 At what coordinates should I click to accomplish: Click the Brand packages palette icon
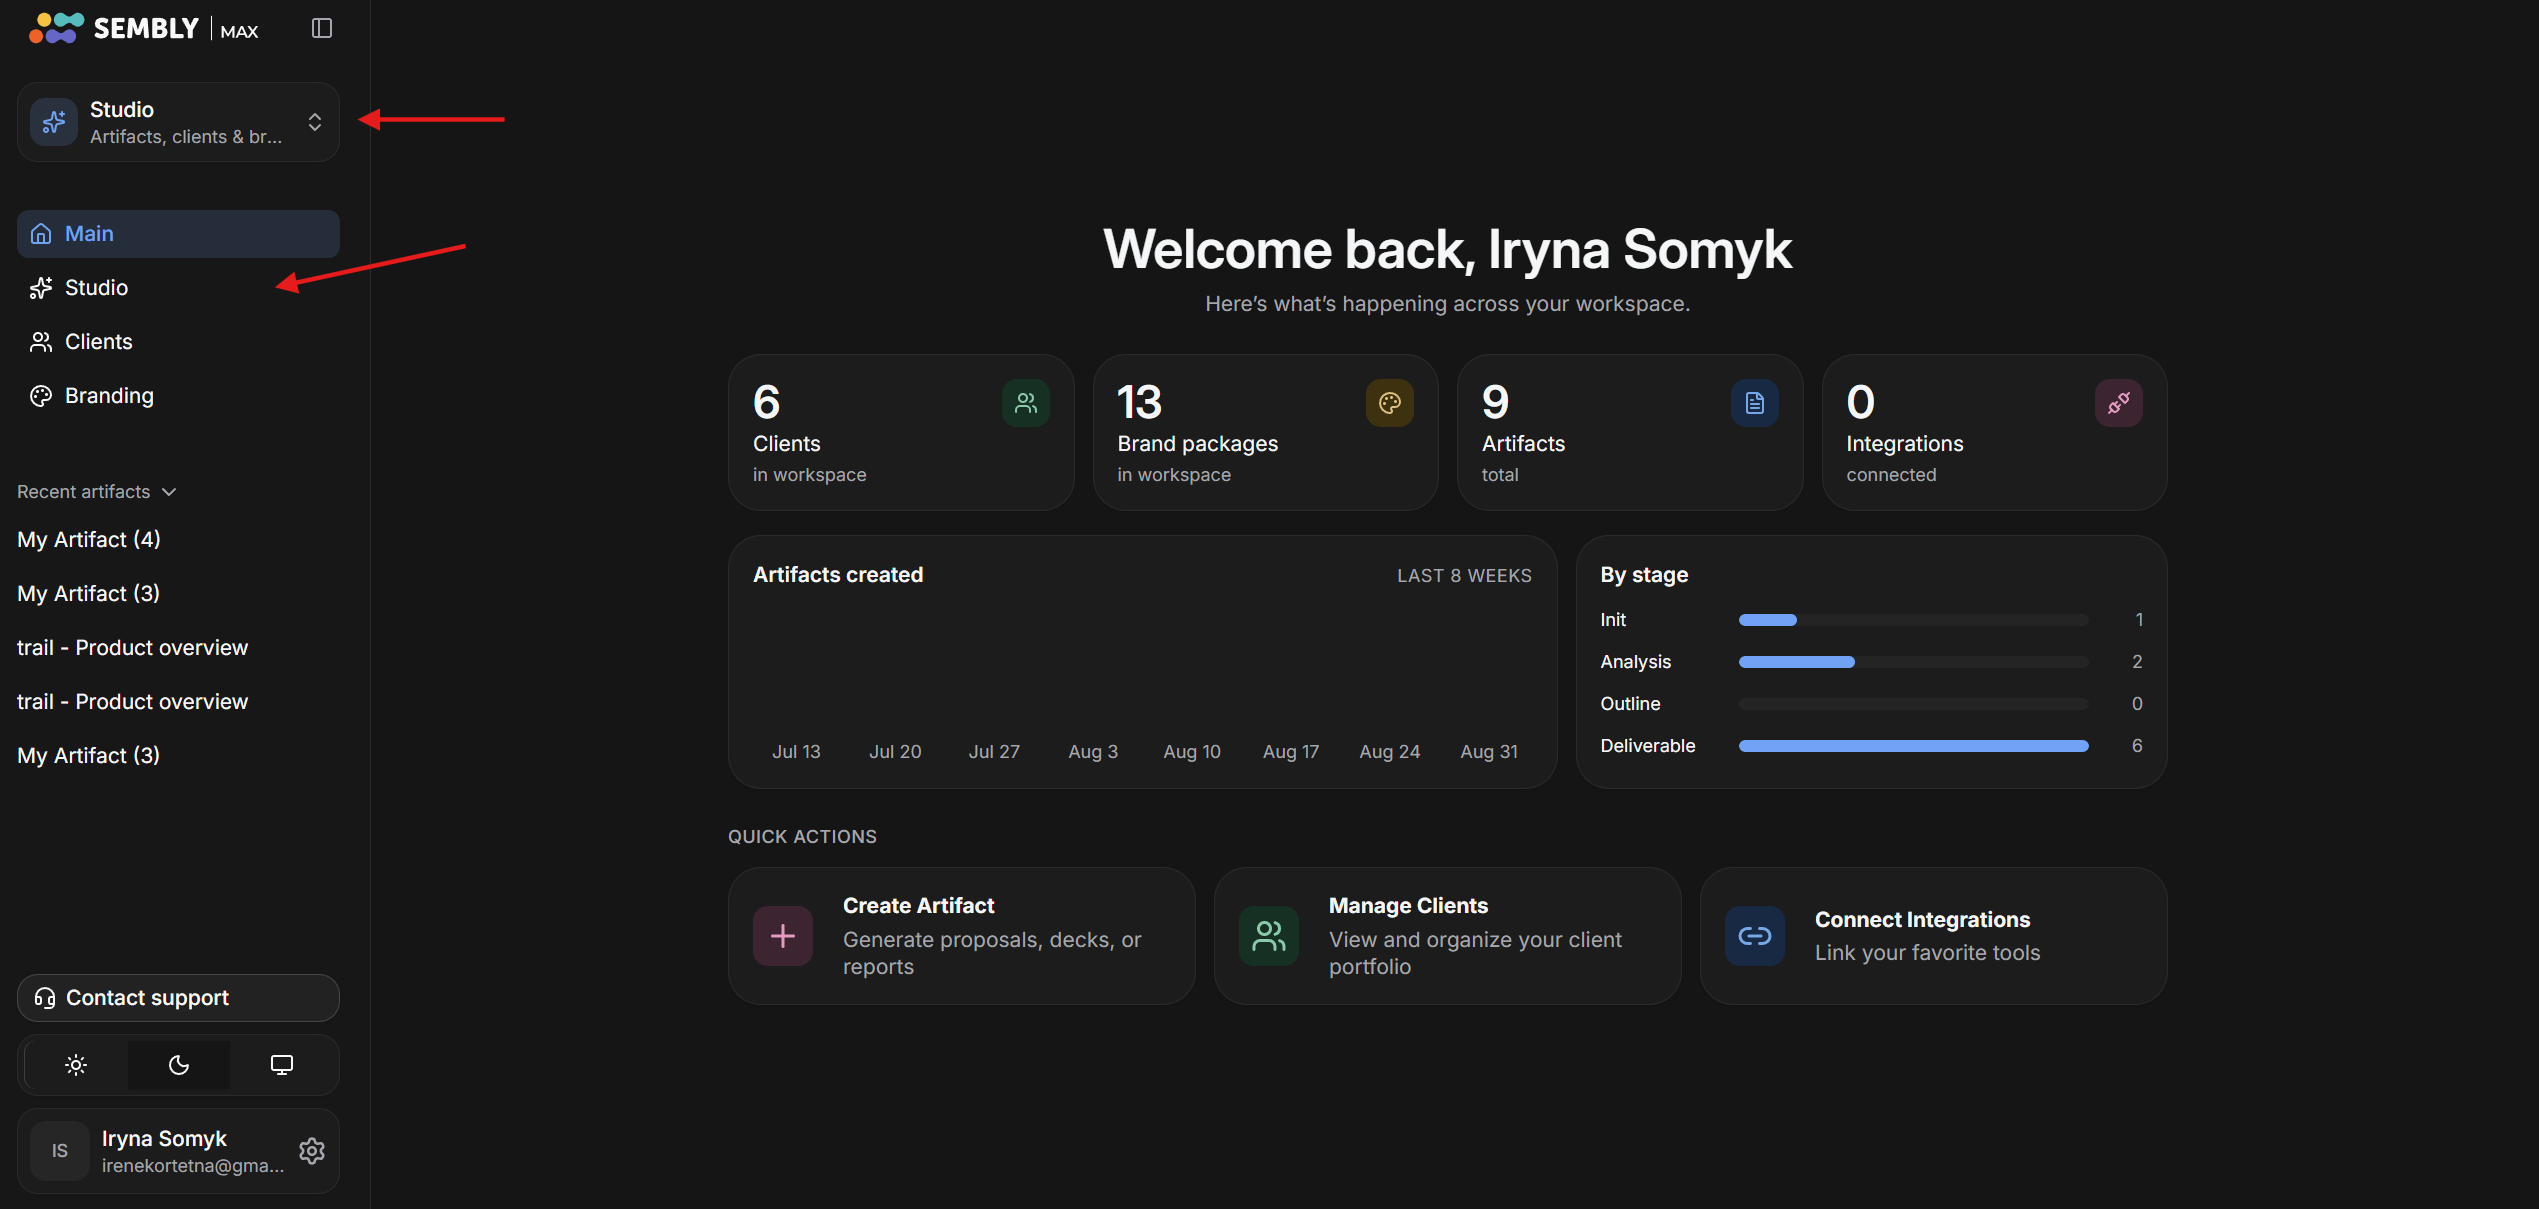1389,403
